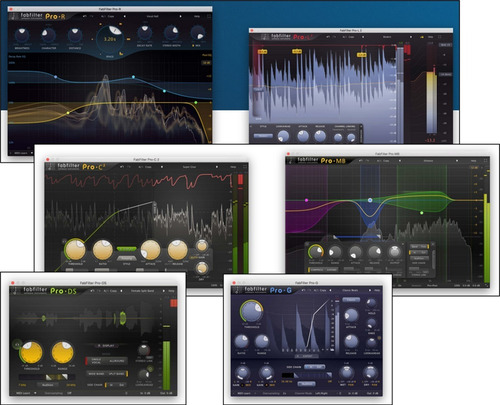Select the green EQ point in Pro-R display
The height and width of the screenshot is (405, 500).
[196, 102]
